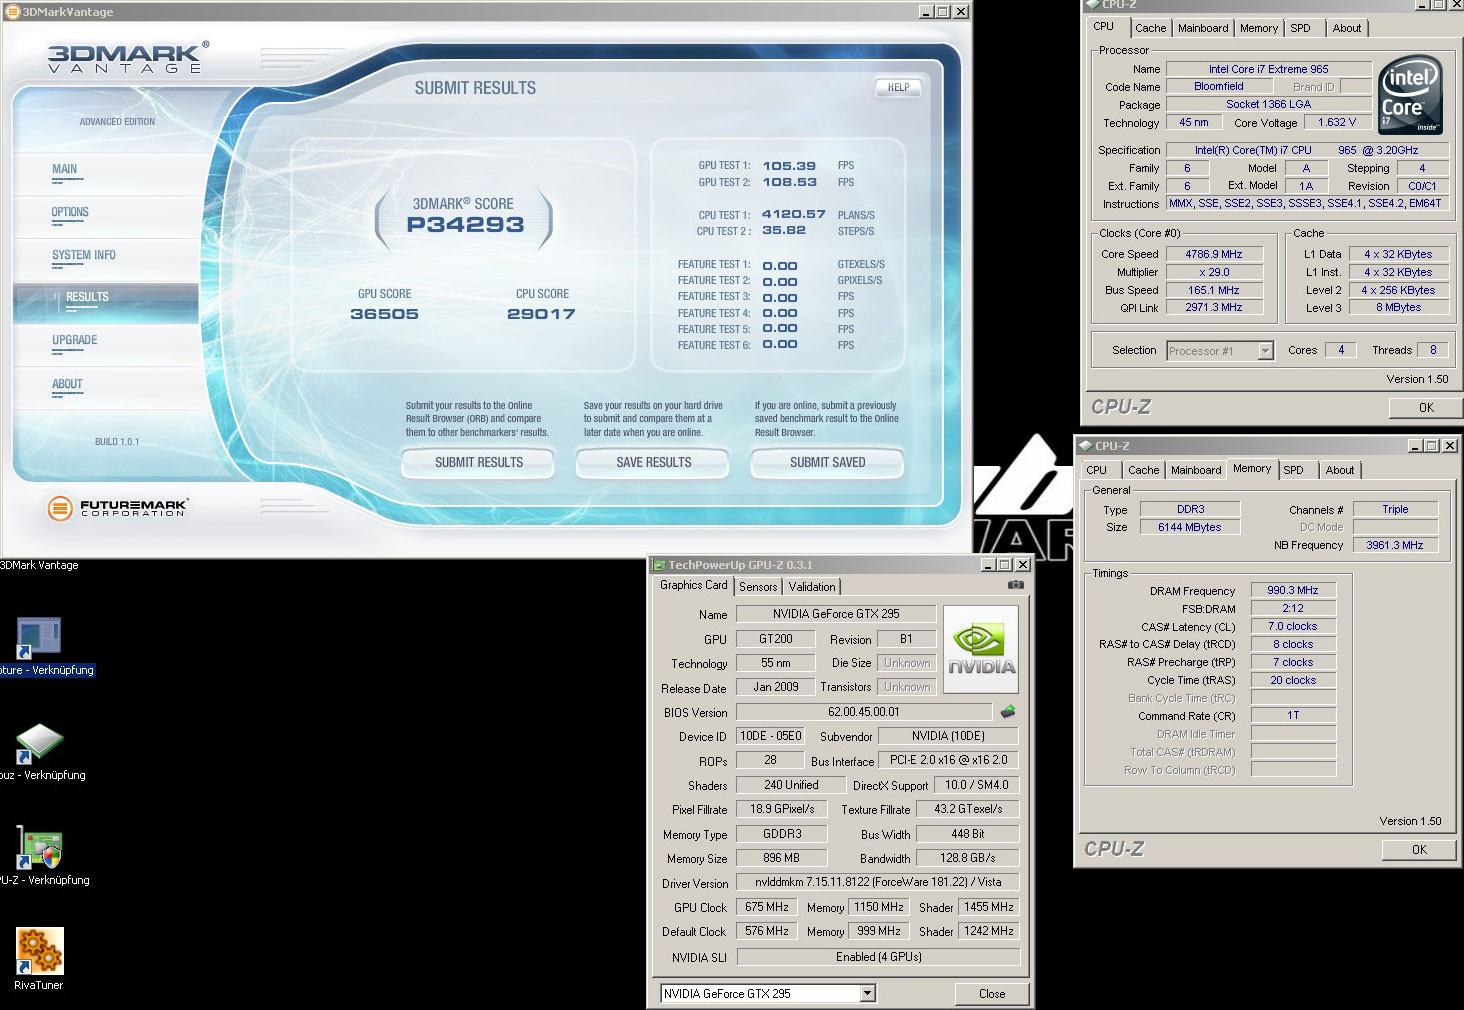Click the Core Voltage 1.632 V value

(1337, 122)
